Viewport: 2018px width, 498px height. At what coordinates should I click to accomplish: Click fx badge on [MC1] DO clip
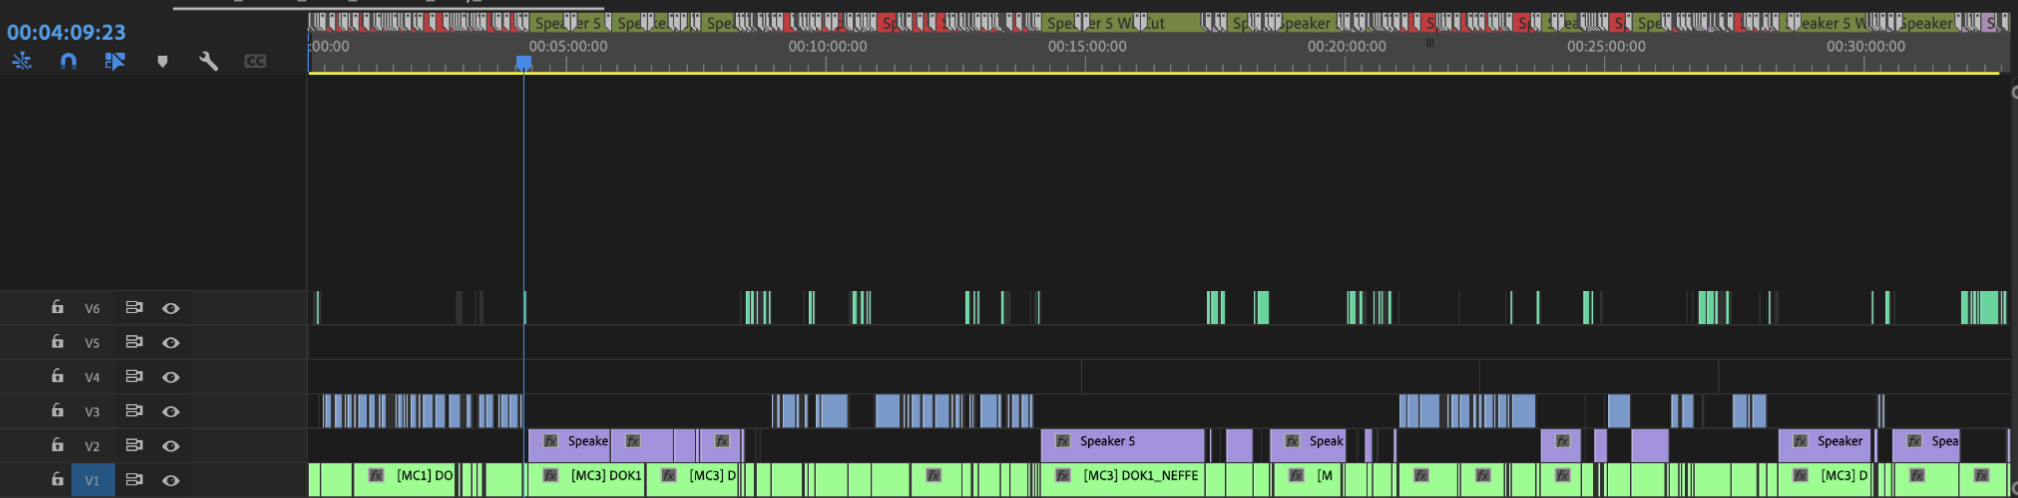pos(376,476)
